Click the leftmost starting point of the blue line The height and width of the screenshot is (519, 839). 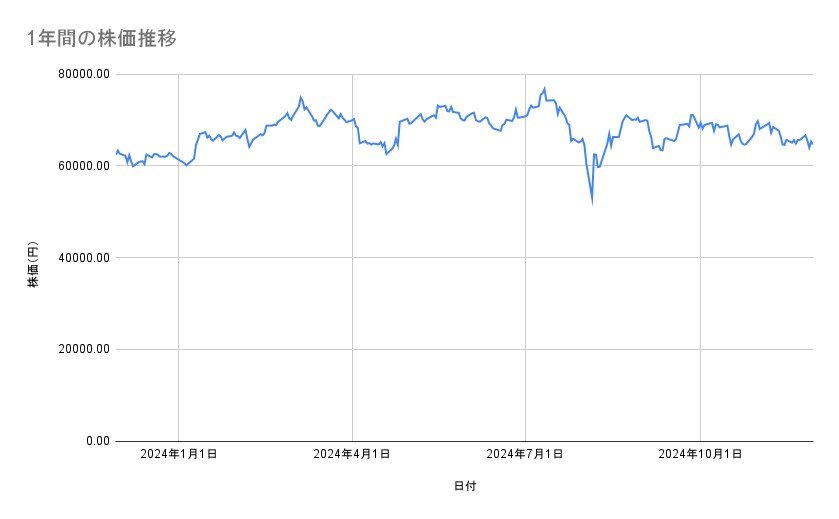tap(117, 152)
